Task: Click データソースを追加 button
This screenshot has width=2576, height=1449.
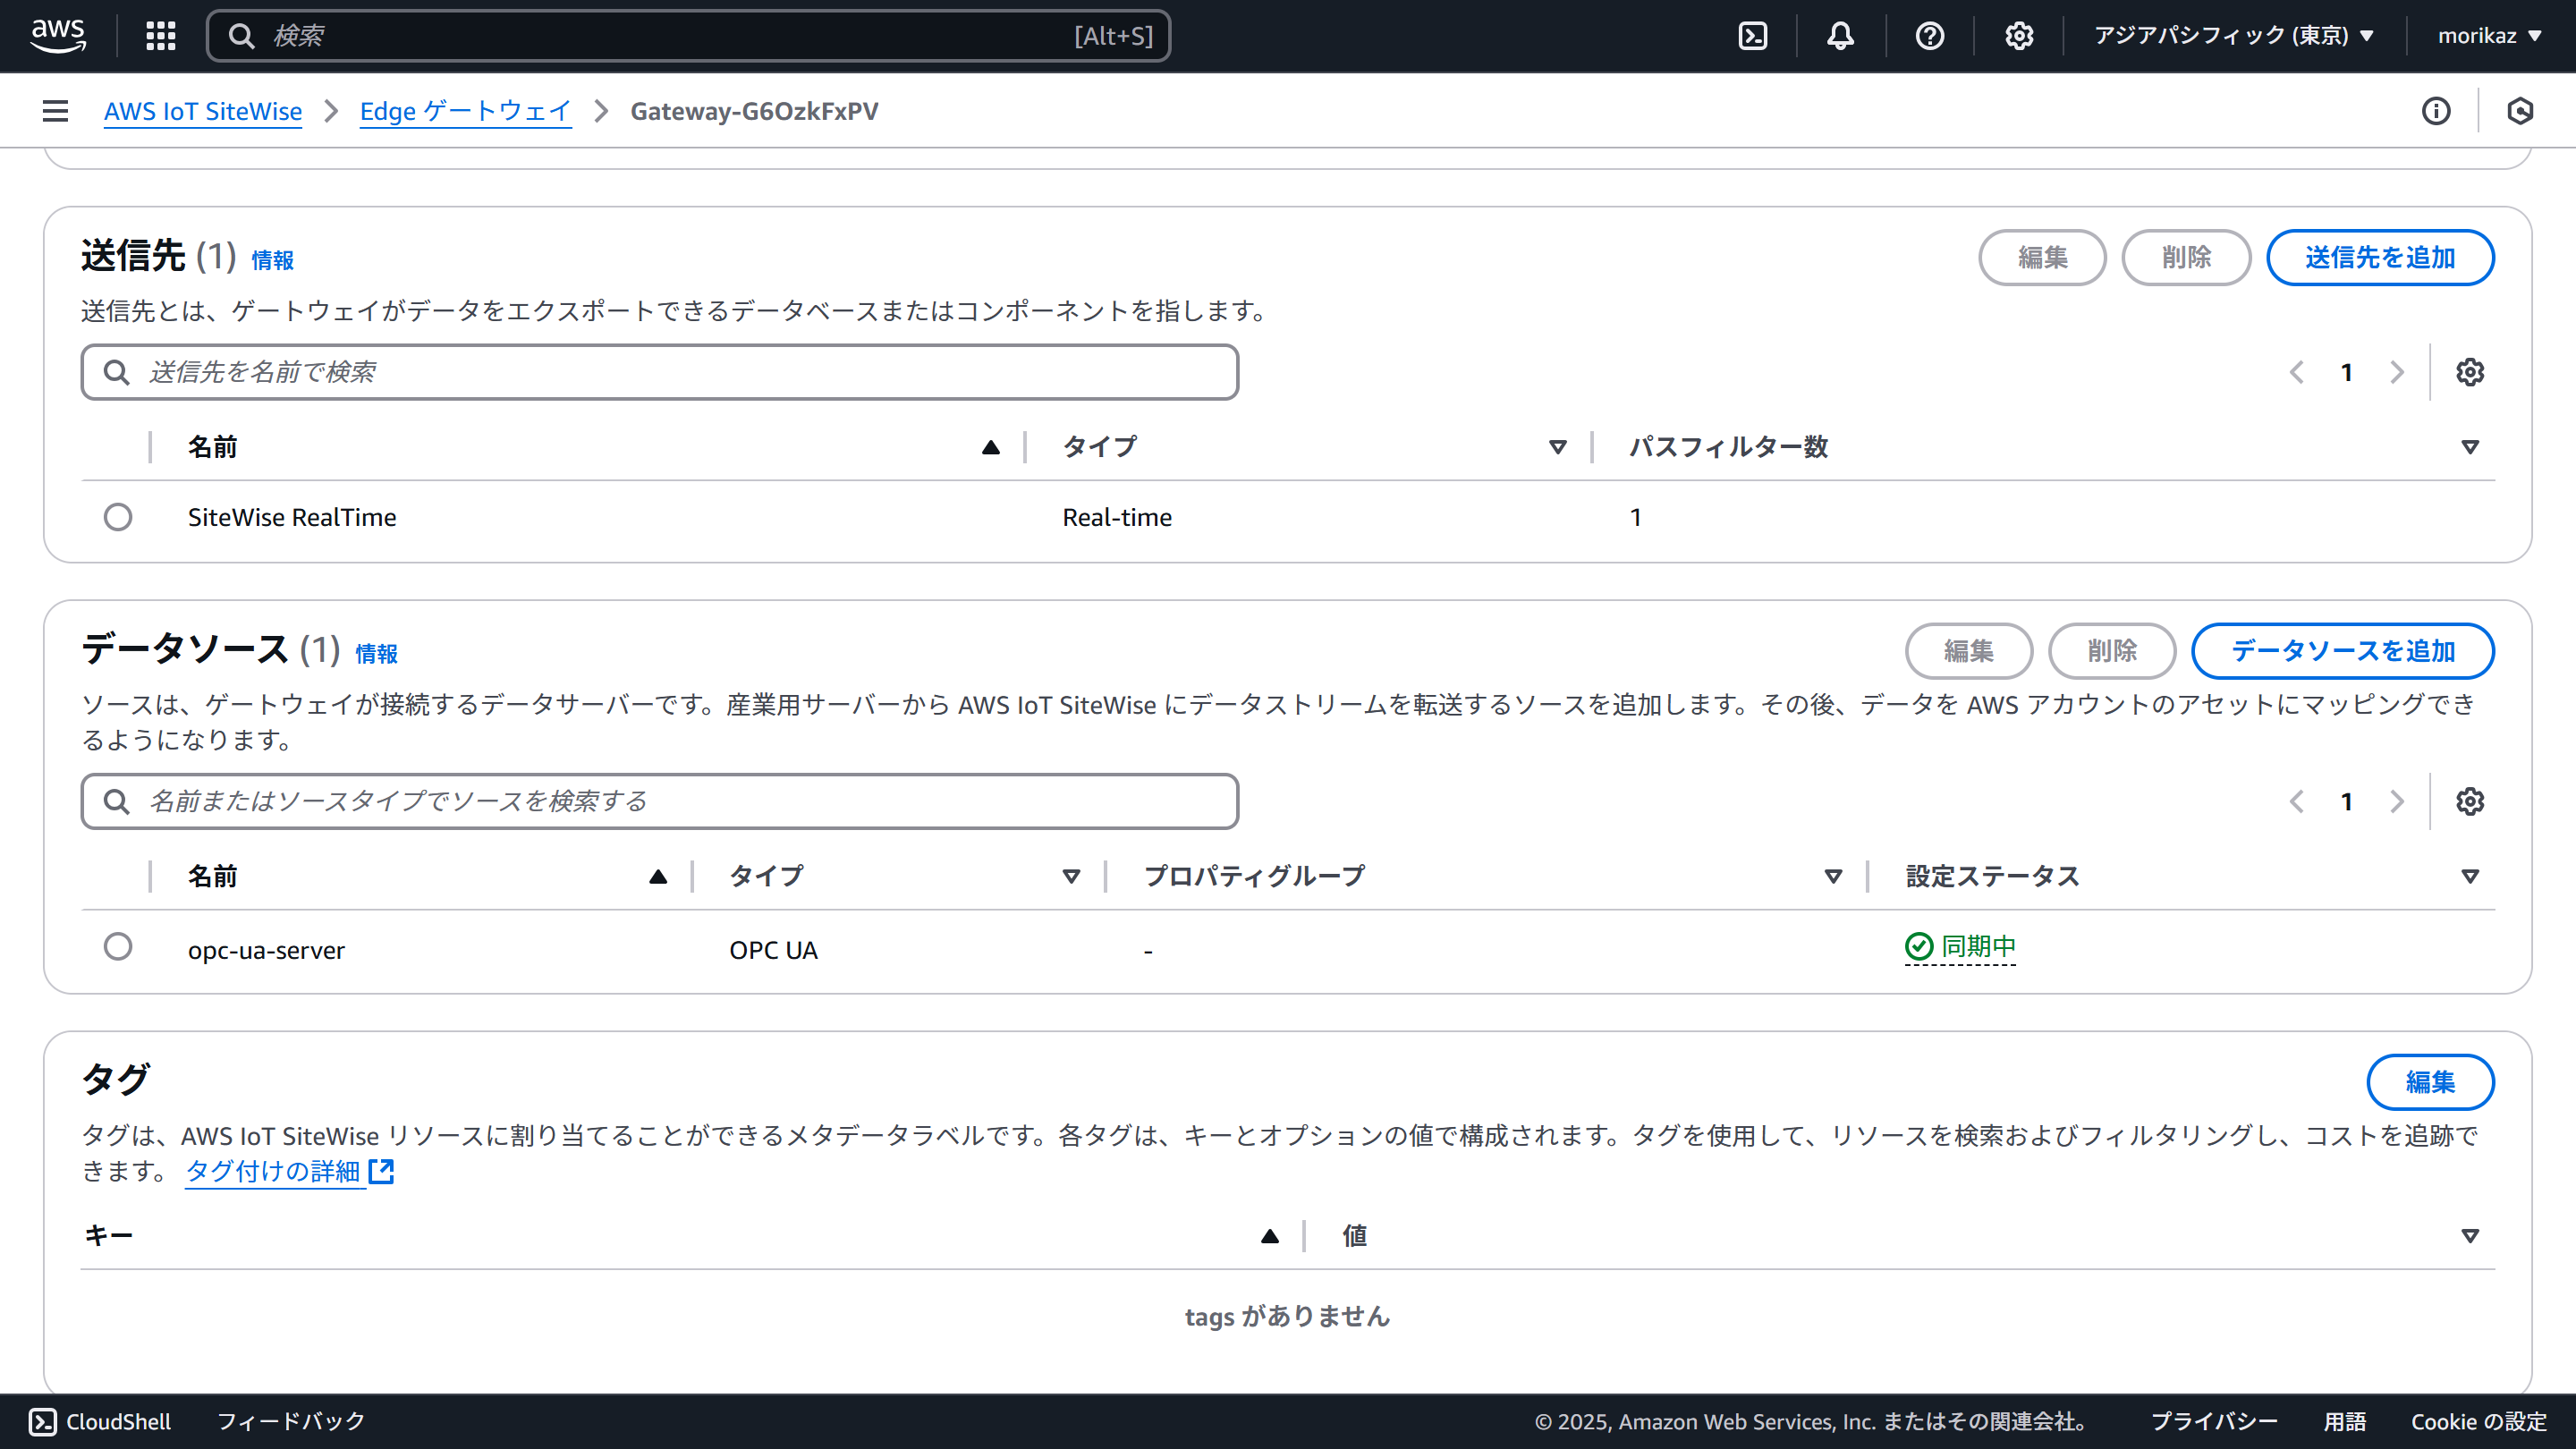Action: [2343, 651]
